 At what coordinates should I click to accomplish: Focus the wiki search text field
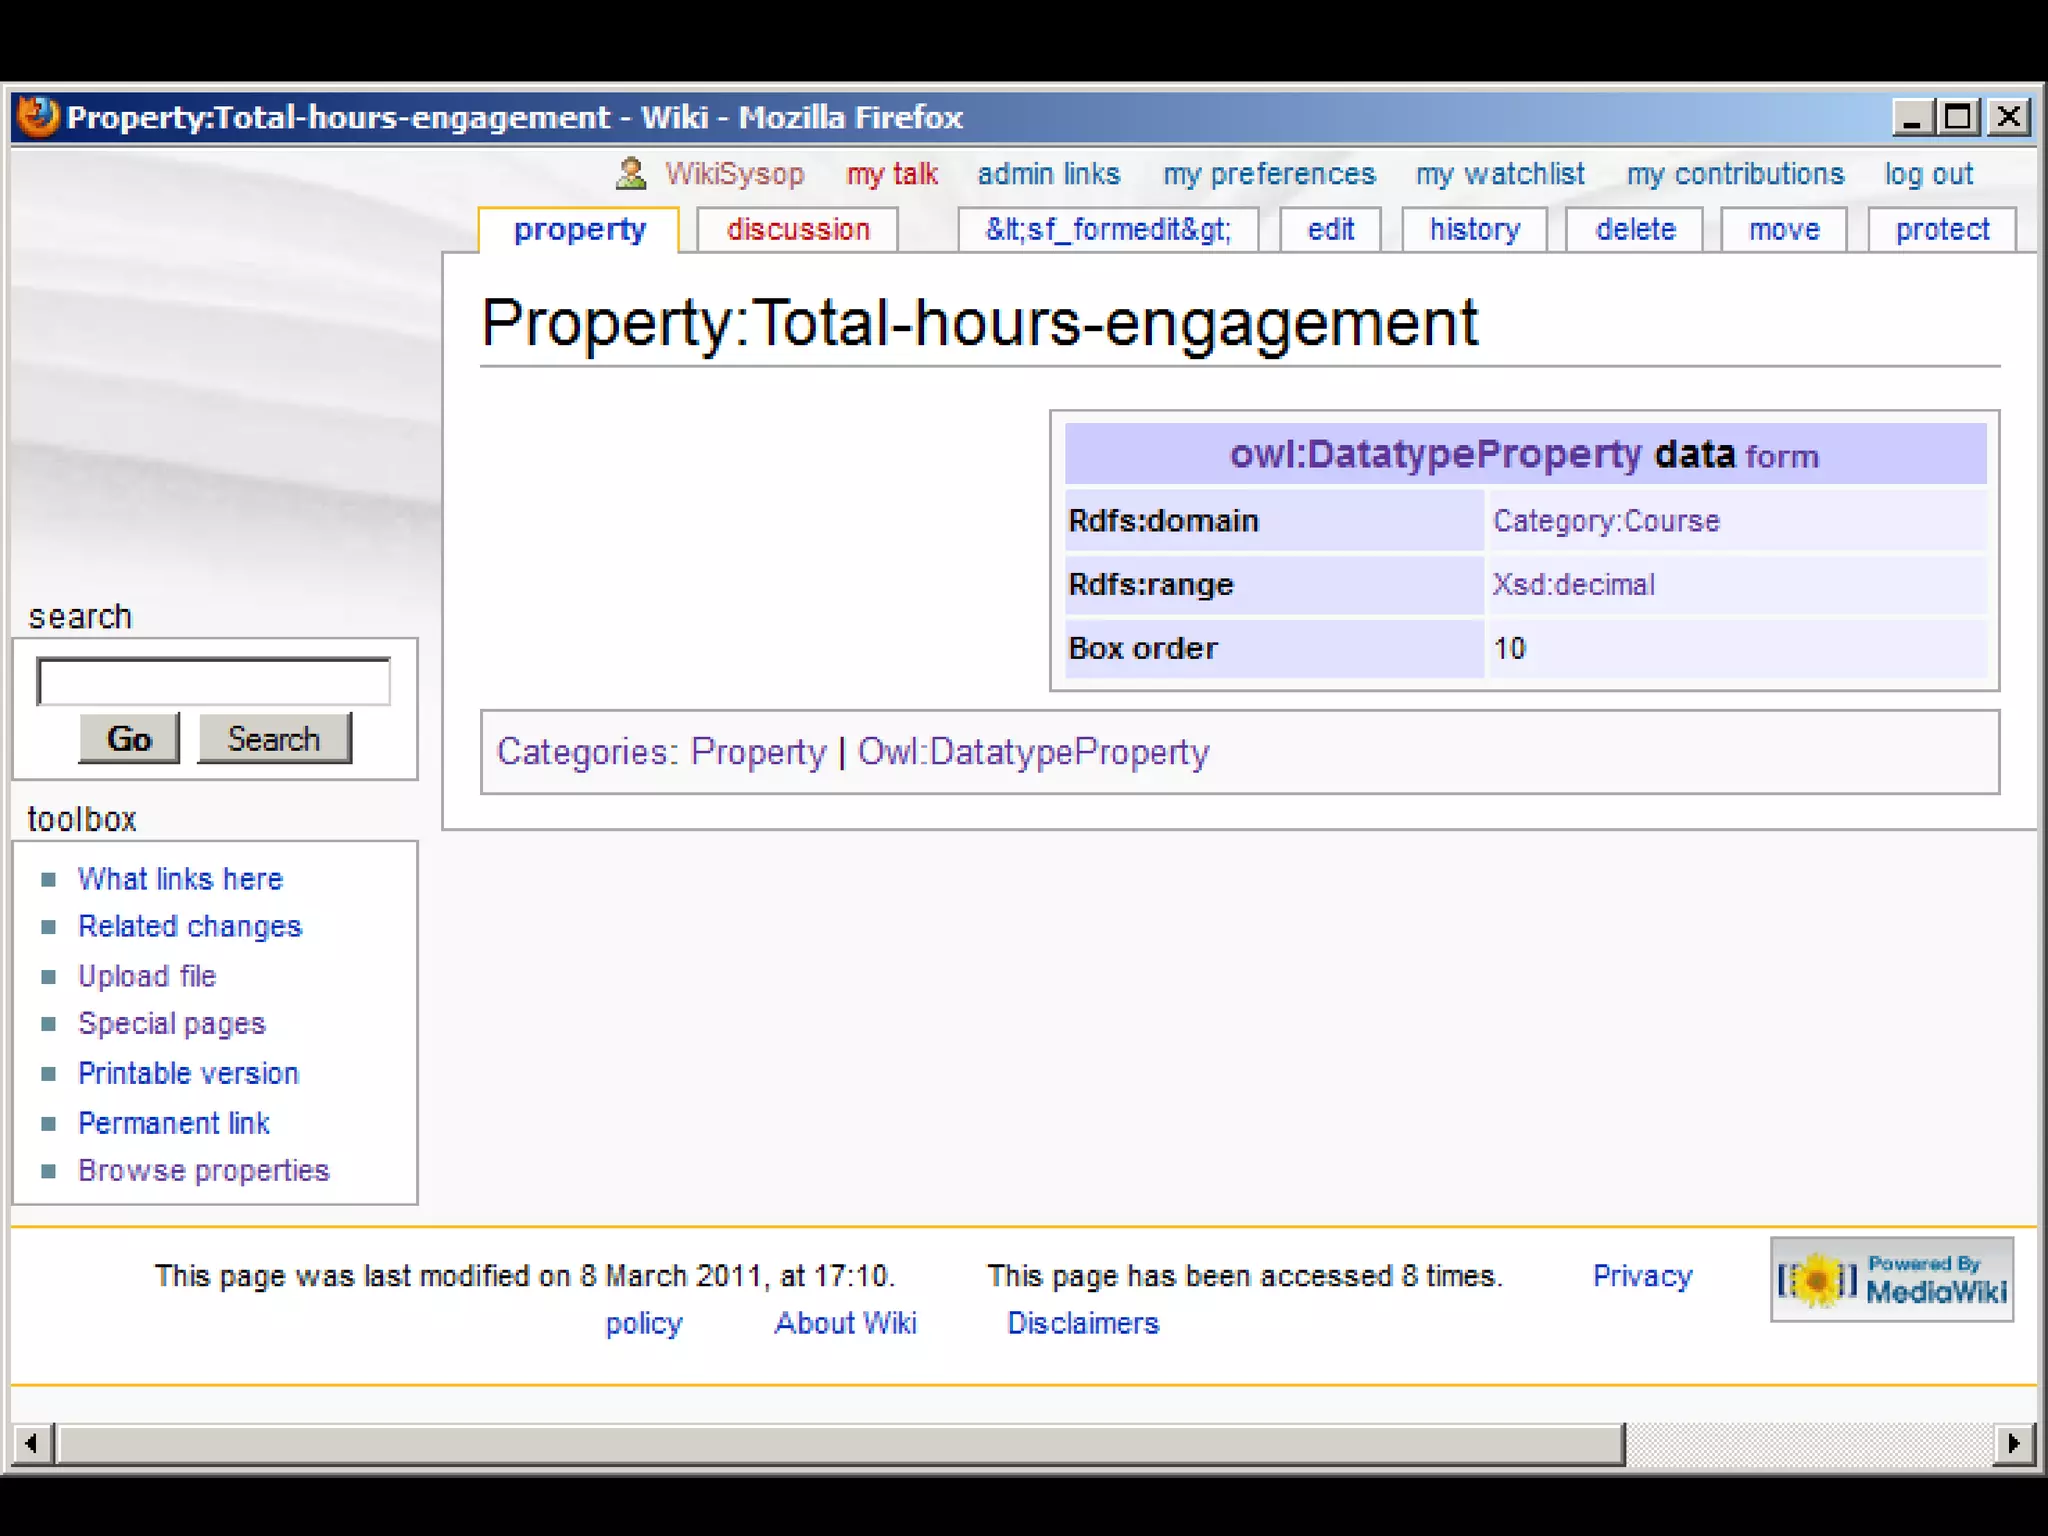tap(213, 682)
